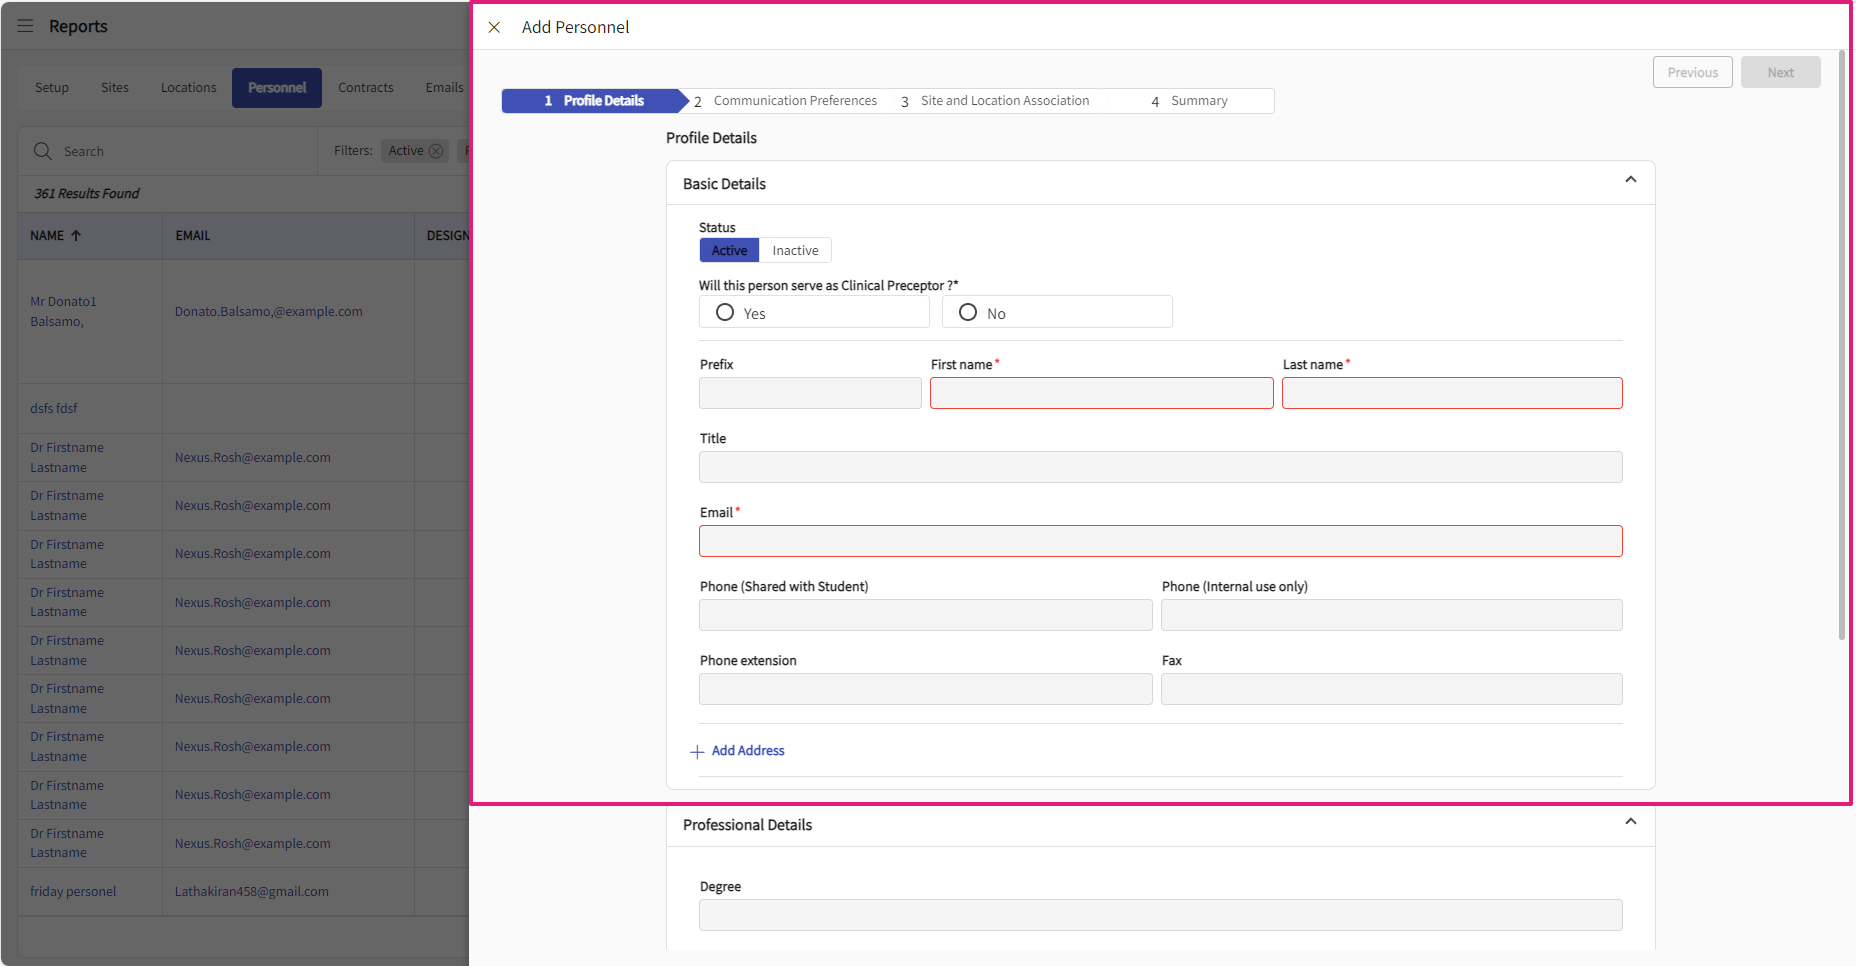Open the hamburger menu next to Reports
The width and height of the screenshot is (1856, 966).
[25, 26]
